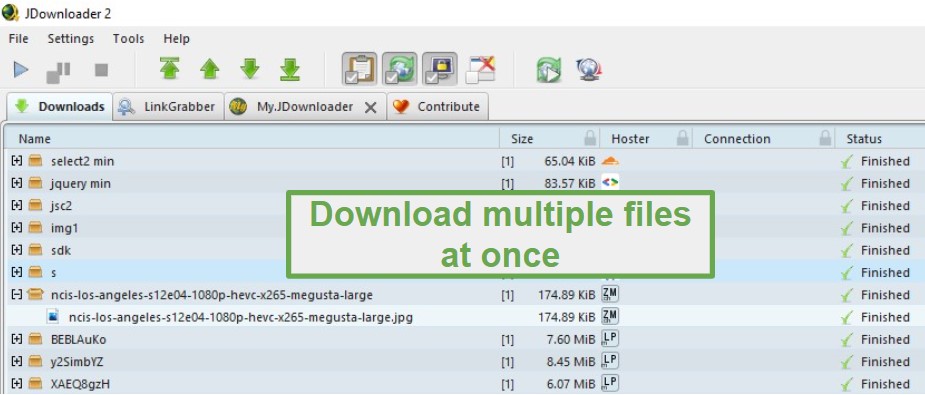Screen dimensions: 925x395
Task: Click the jpg file image icon
Action: click(x=54, y=317)
